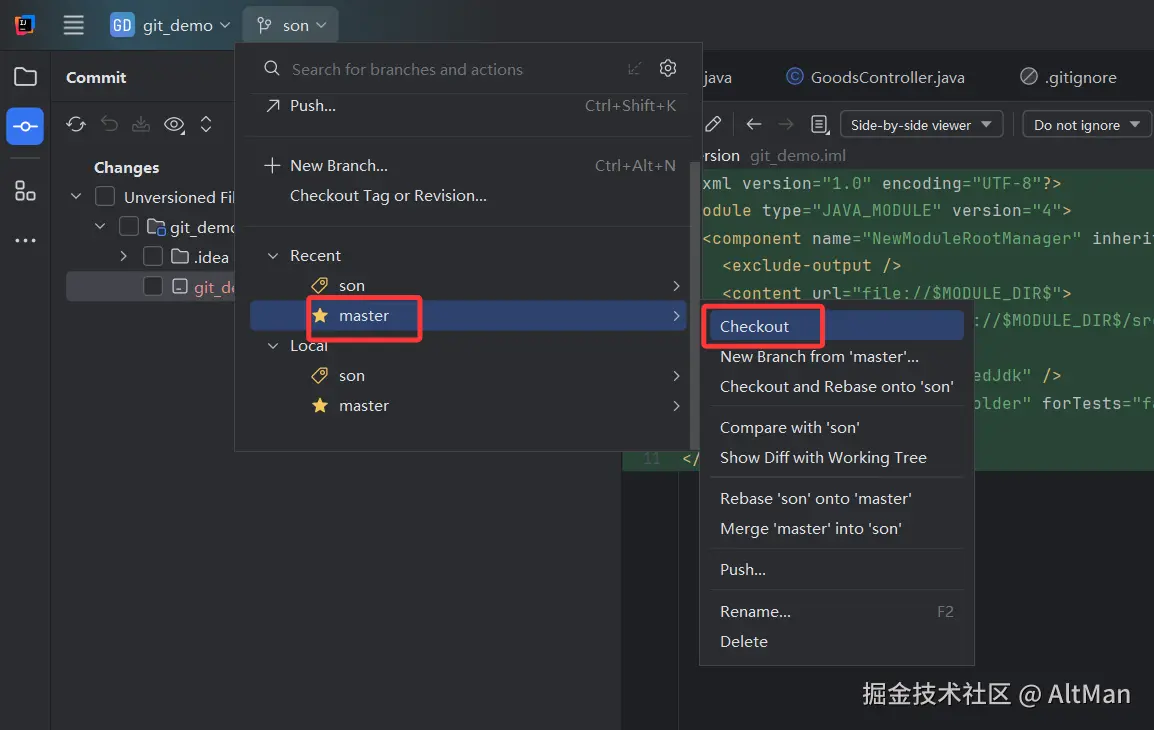Click the expand/collapse all arrows icon
Screen dimensions: 1154x730
206,124
